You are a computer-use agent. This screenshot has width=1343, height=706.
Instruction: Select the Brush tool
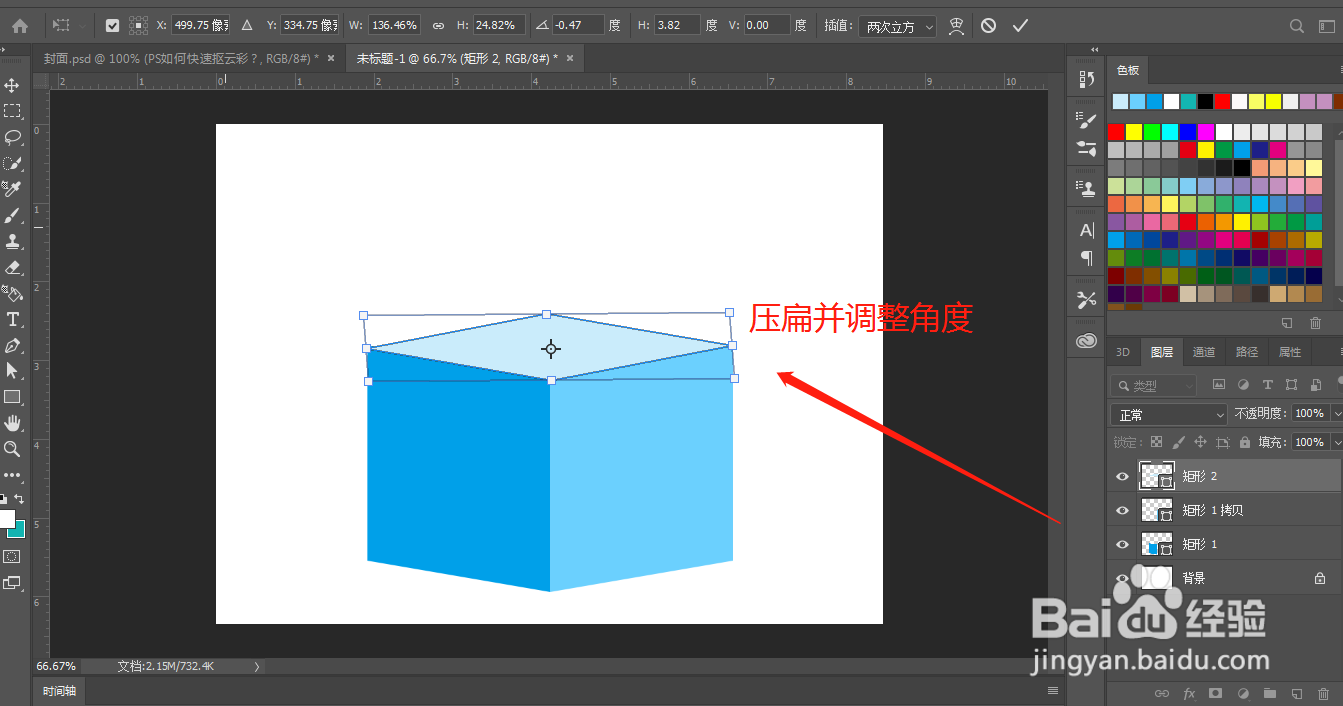click(13, 215)
